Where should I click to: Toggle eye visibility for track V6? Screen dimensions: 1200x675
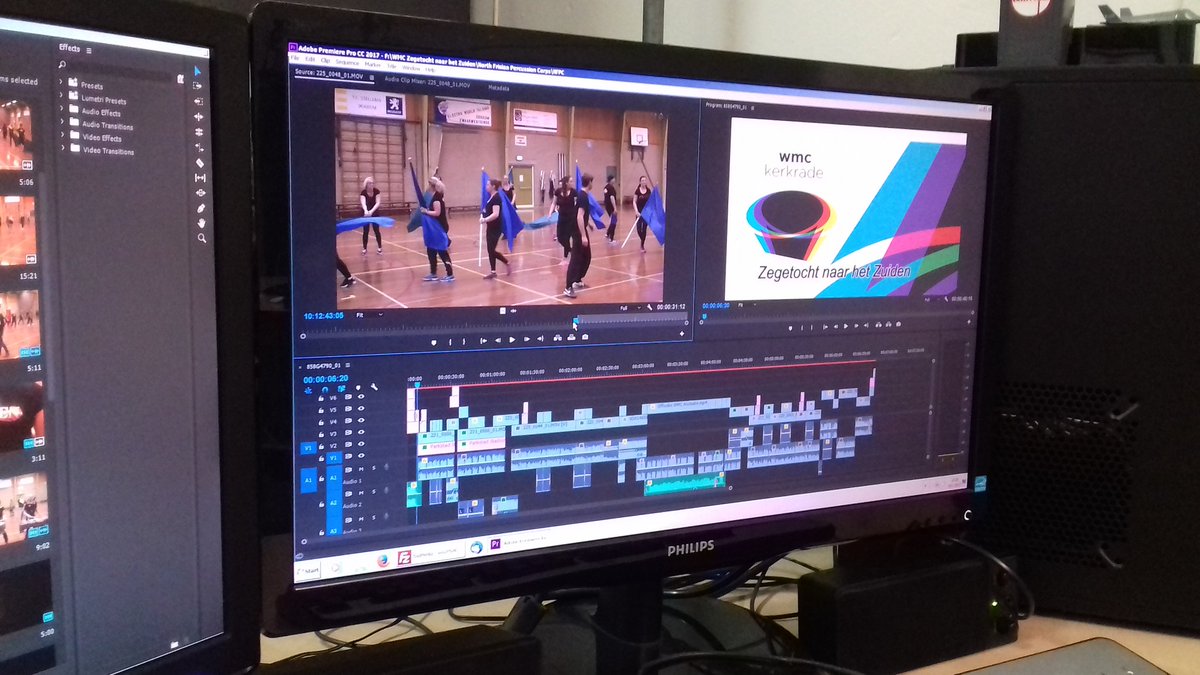point(361,396)
